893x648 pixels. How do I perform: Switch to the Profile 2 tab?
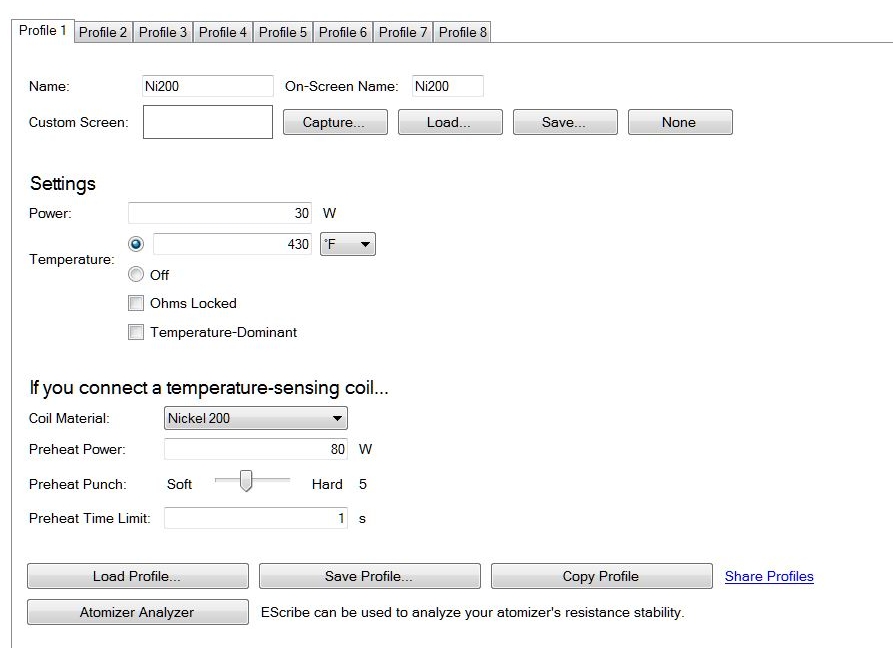click(103, 32)
